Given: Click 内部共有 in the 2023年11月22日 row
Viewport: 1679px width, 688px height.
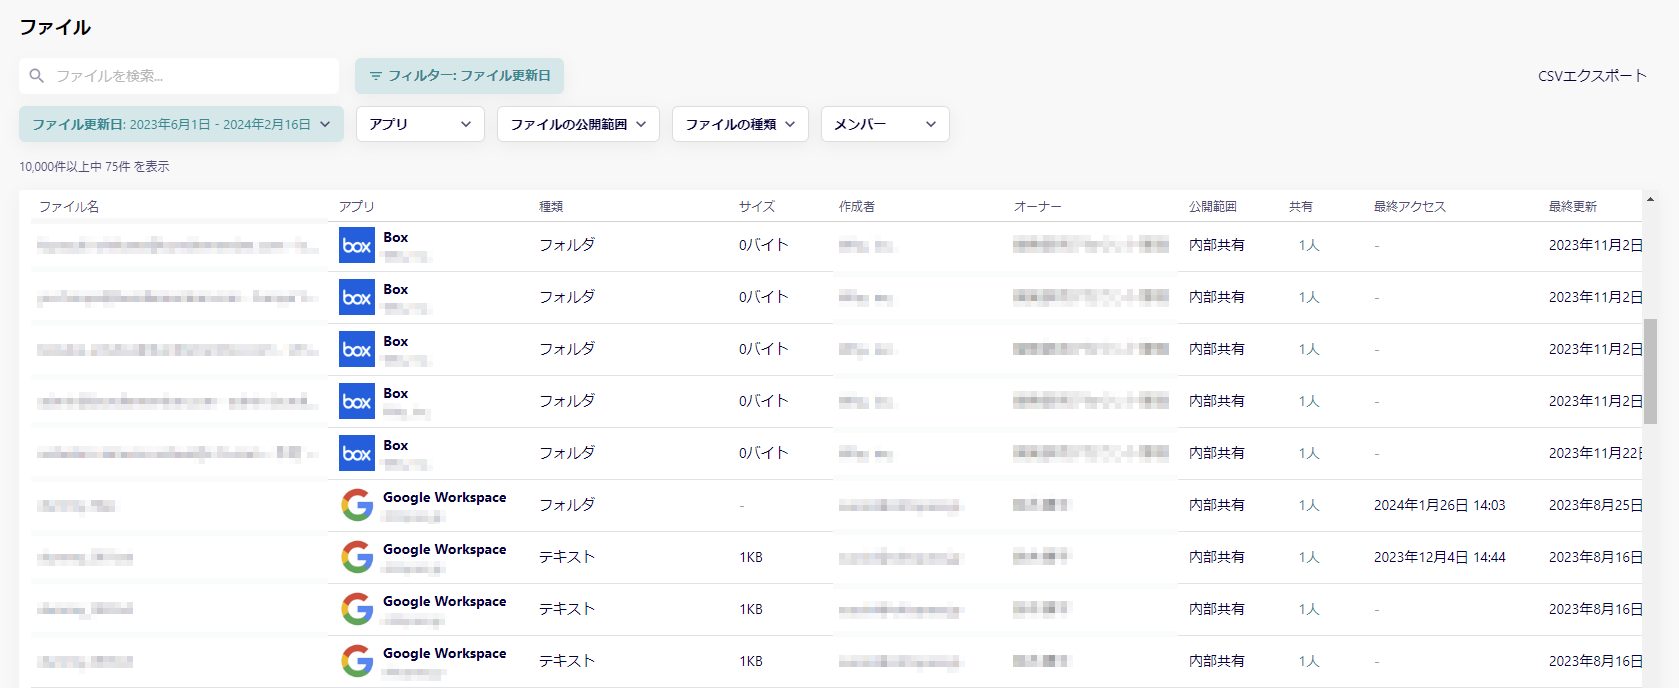Looking at the screenshot, I should [x=1216, y=453].
